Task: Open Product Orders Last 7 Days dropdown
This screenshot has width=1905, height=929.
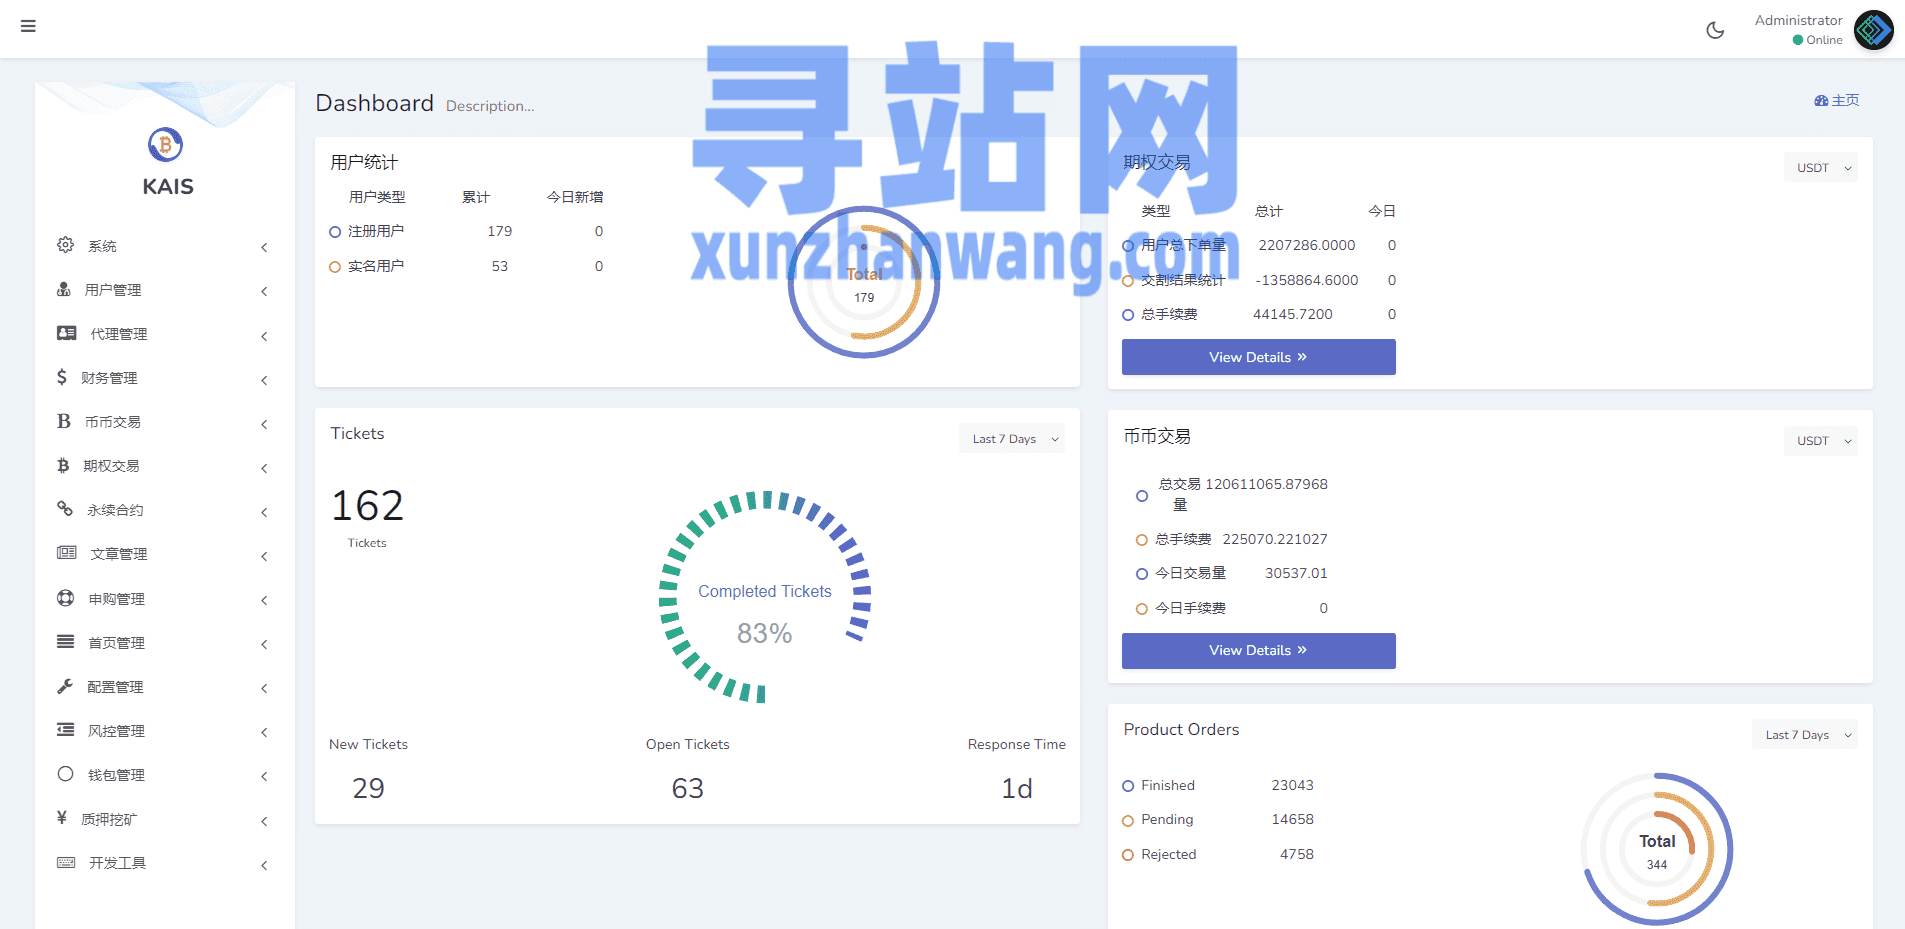Action: pos(1805,735)
